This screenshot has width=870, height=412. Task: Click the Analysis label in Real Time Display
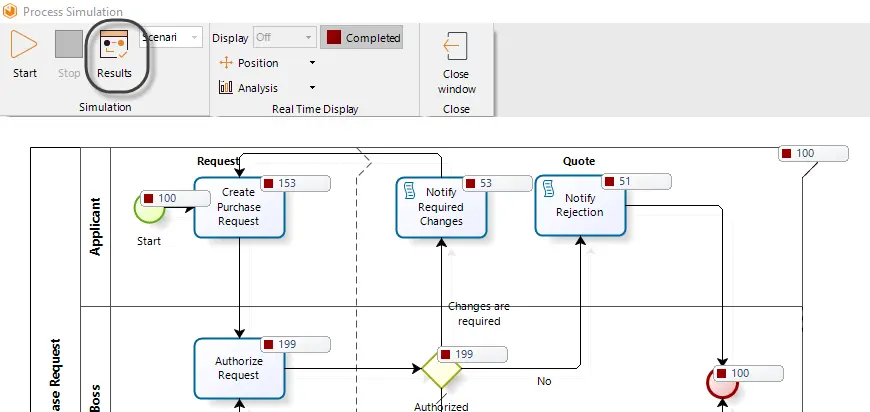(258, 88)
